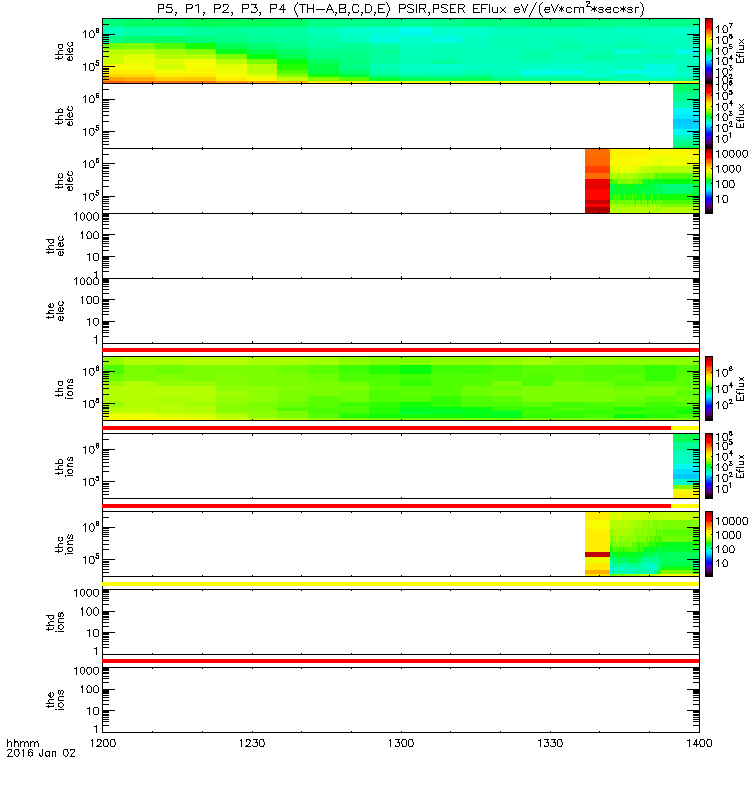
Task: Click the red status bar above tha ions
Action: [x=401, y=350]
